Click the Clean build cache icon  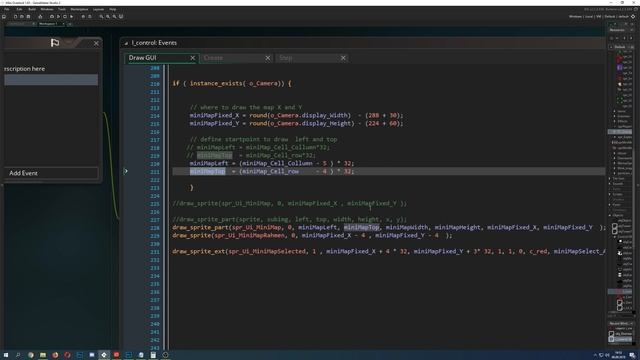tap(71, 17)
